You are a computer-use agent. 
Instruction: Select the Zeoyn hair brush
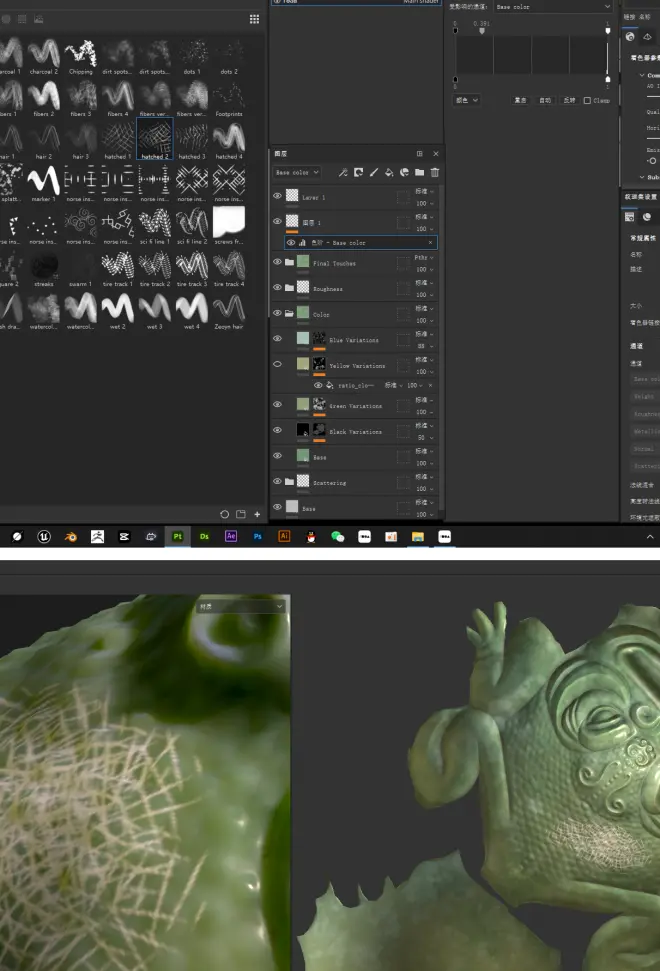click(x=229, y=311)
